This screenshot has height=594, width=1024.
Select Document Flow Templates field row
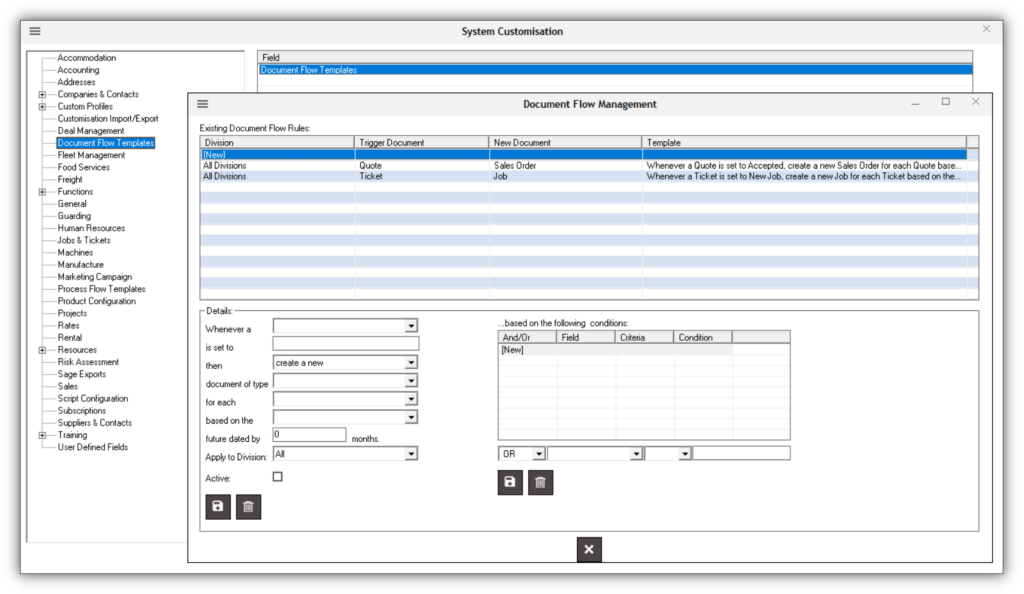pyautogui.click(x=615, y=70)
